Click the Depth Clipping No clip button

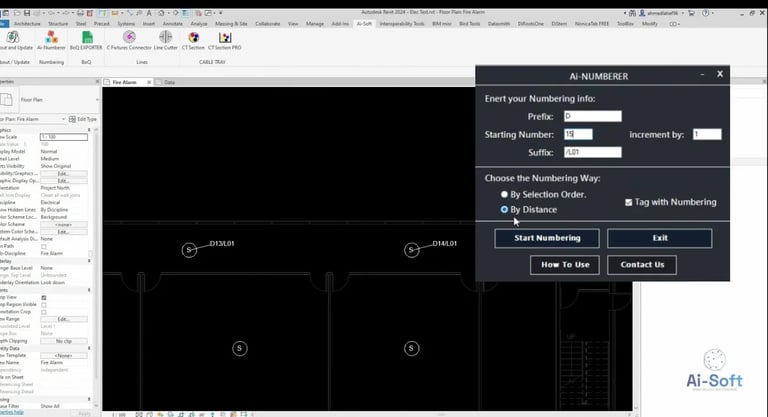pyautogui.click(x=64, y=341)
